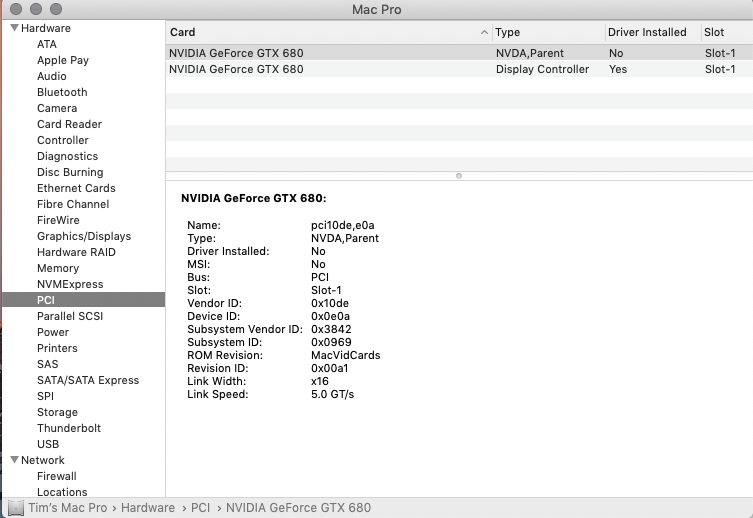Select Graphics/Displays in the sidebar
753x518 pixels.
point(84,236)
